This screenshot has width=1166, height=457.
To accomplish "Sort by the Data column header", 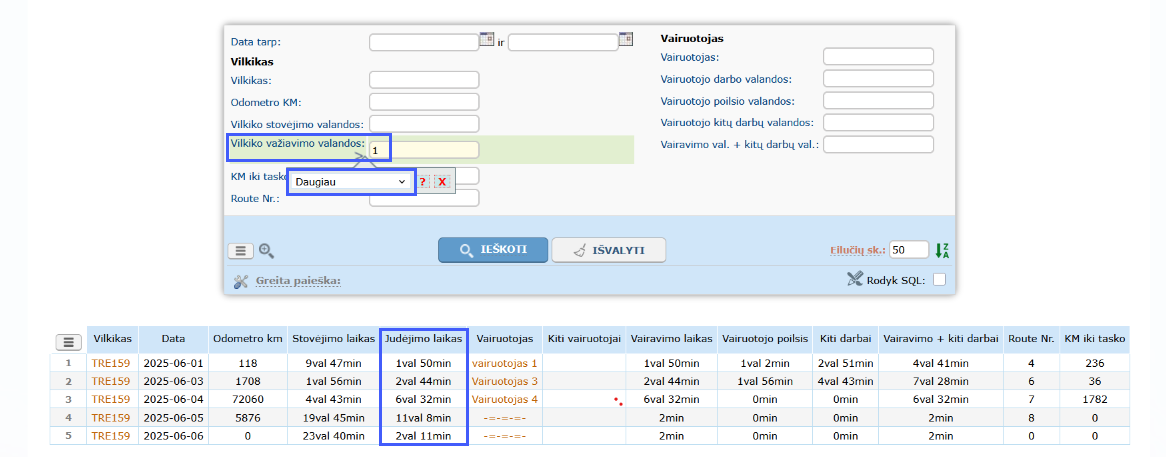I will tap(173, 339).
